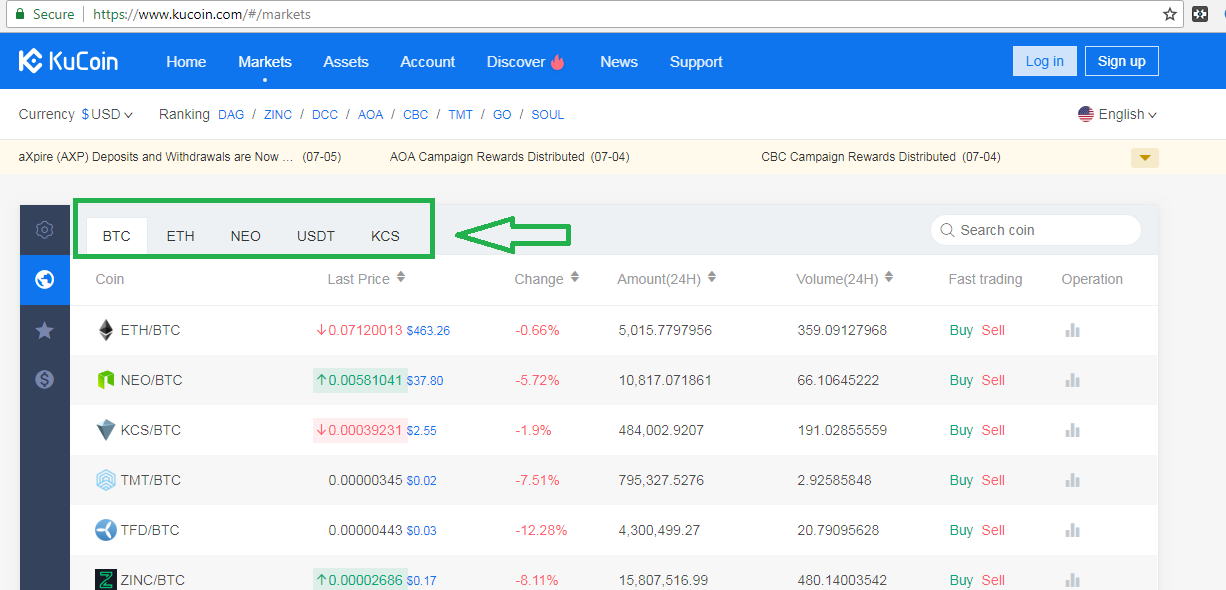Open chart icon for KCS/BTC row
Screen dimensions: 1226x590
(1073, 430)
